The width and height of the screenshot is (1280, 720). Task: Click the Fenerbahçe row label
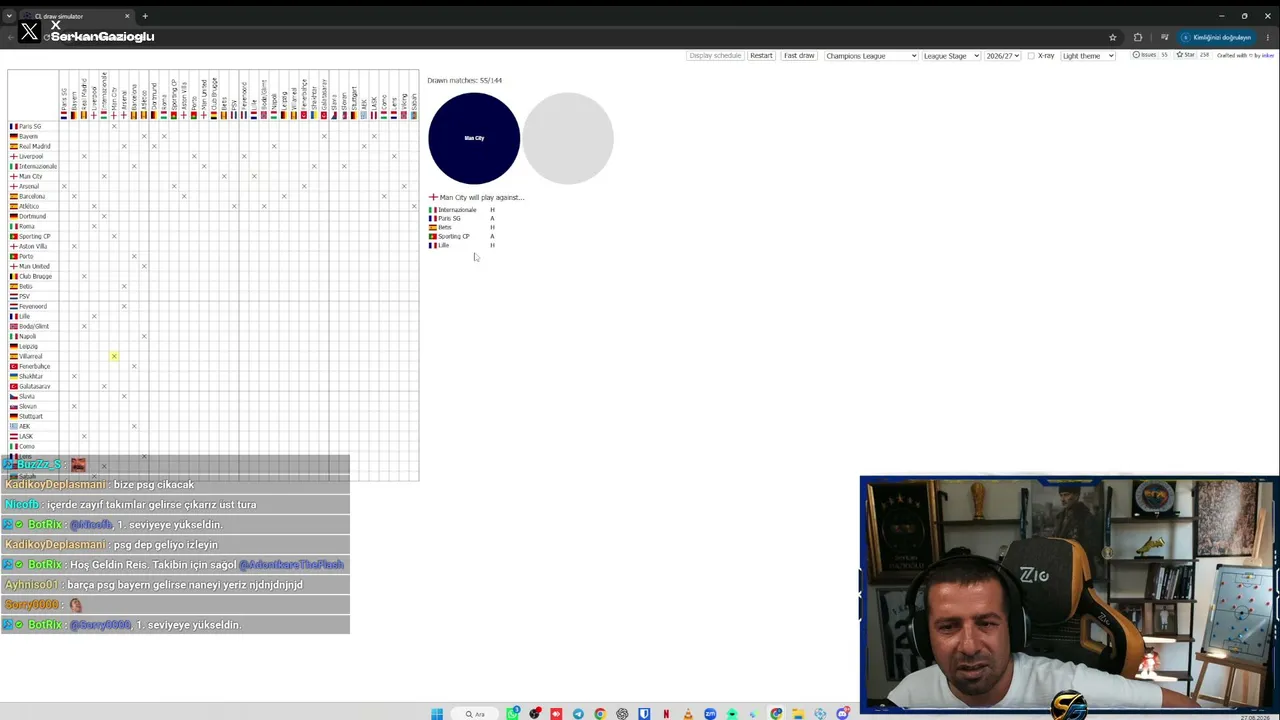click(x=34, y=366)
